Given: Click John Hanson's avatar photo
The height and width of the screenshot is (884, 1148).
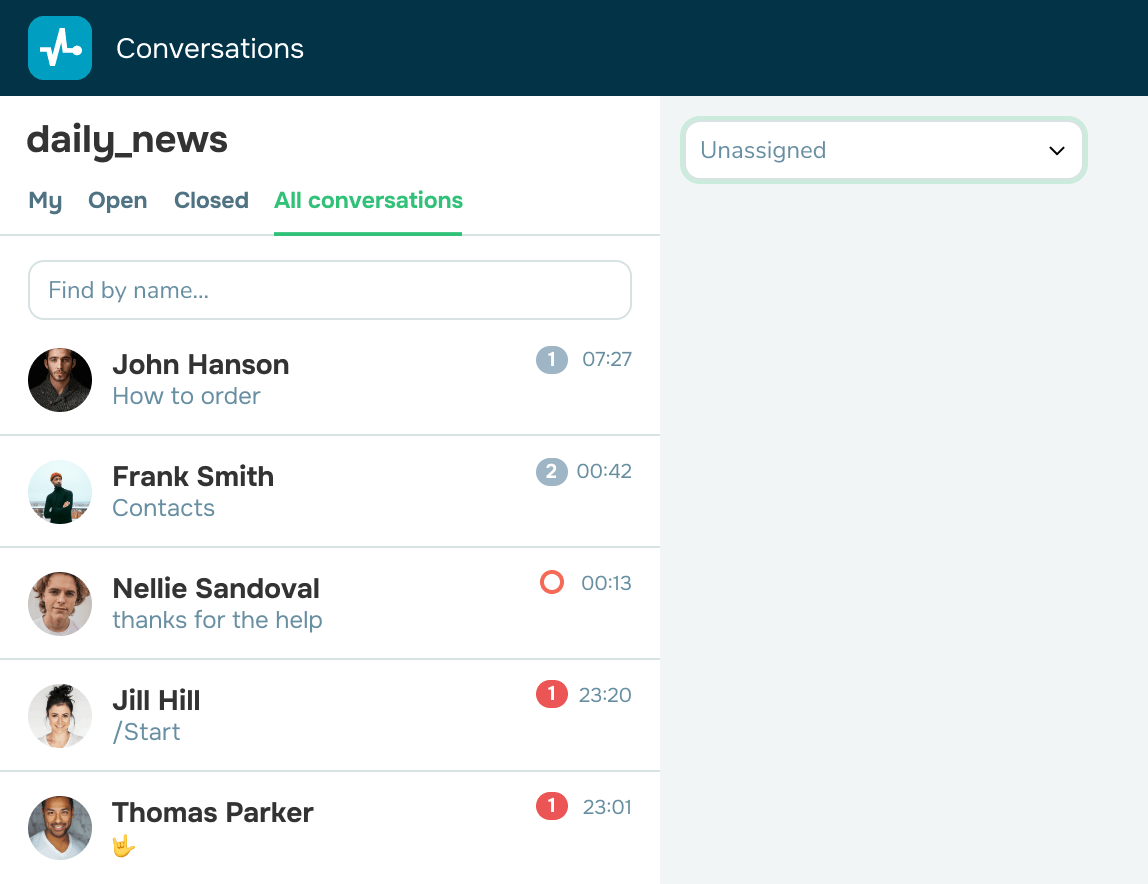Looking at the screenshot, I should pyautogui.click(x=60, y=380).
